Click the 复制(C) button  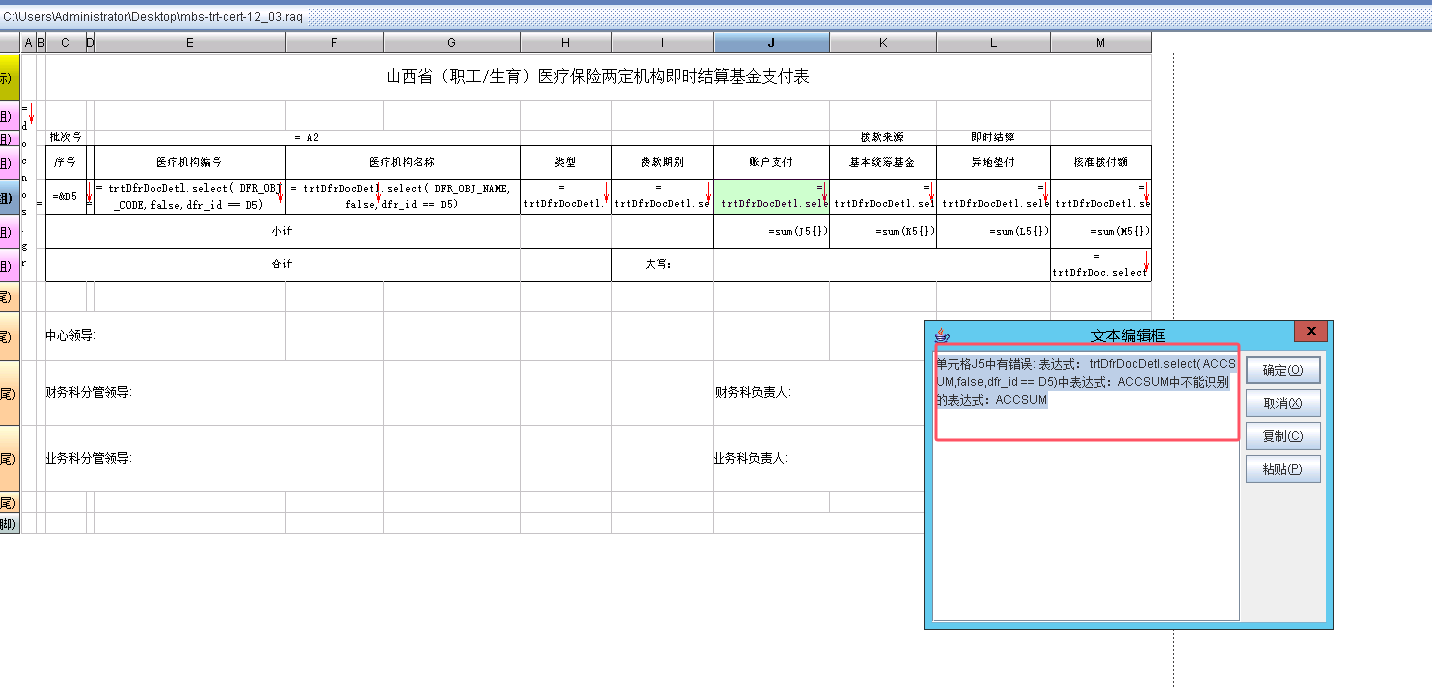[1283, 436]
